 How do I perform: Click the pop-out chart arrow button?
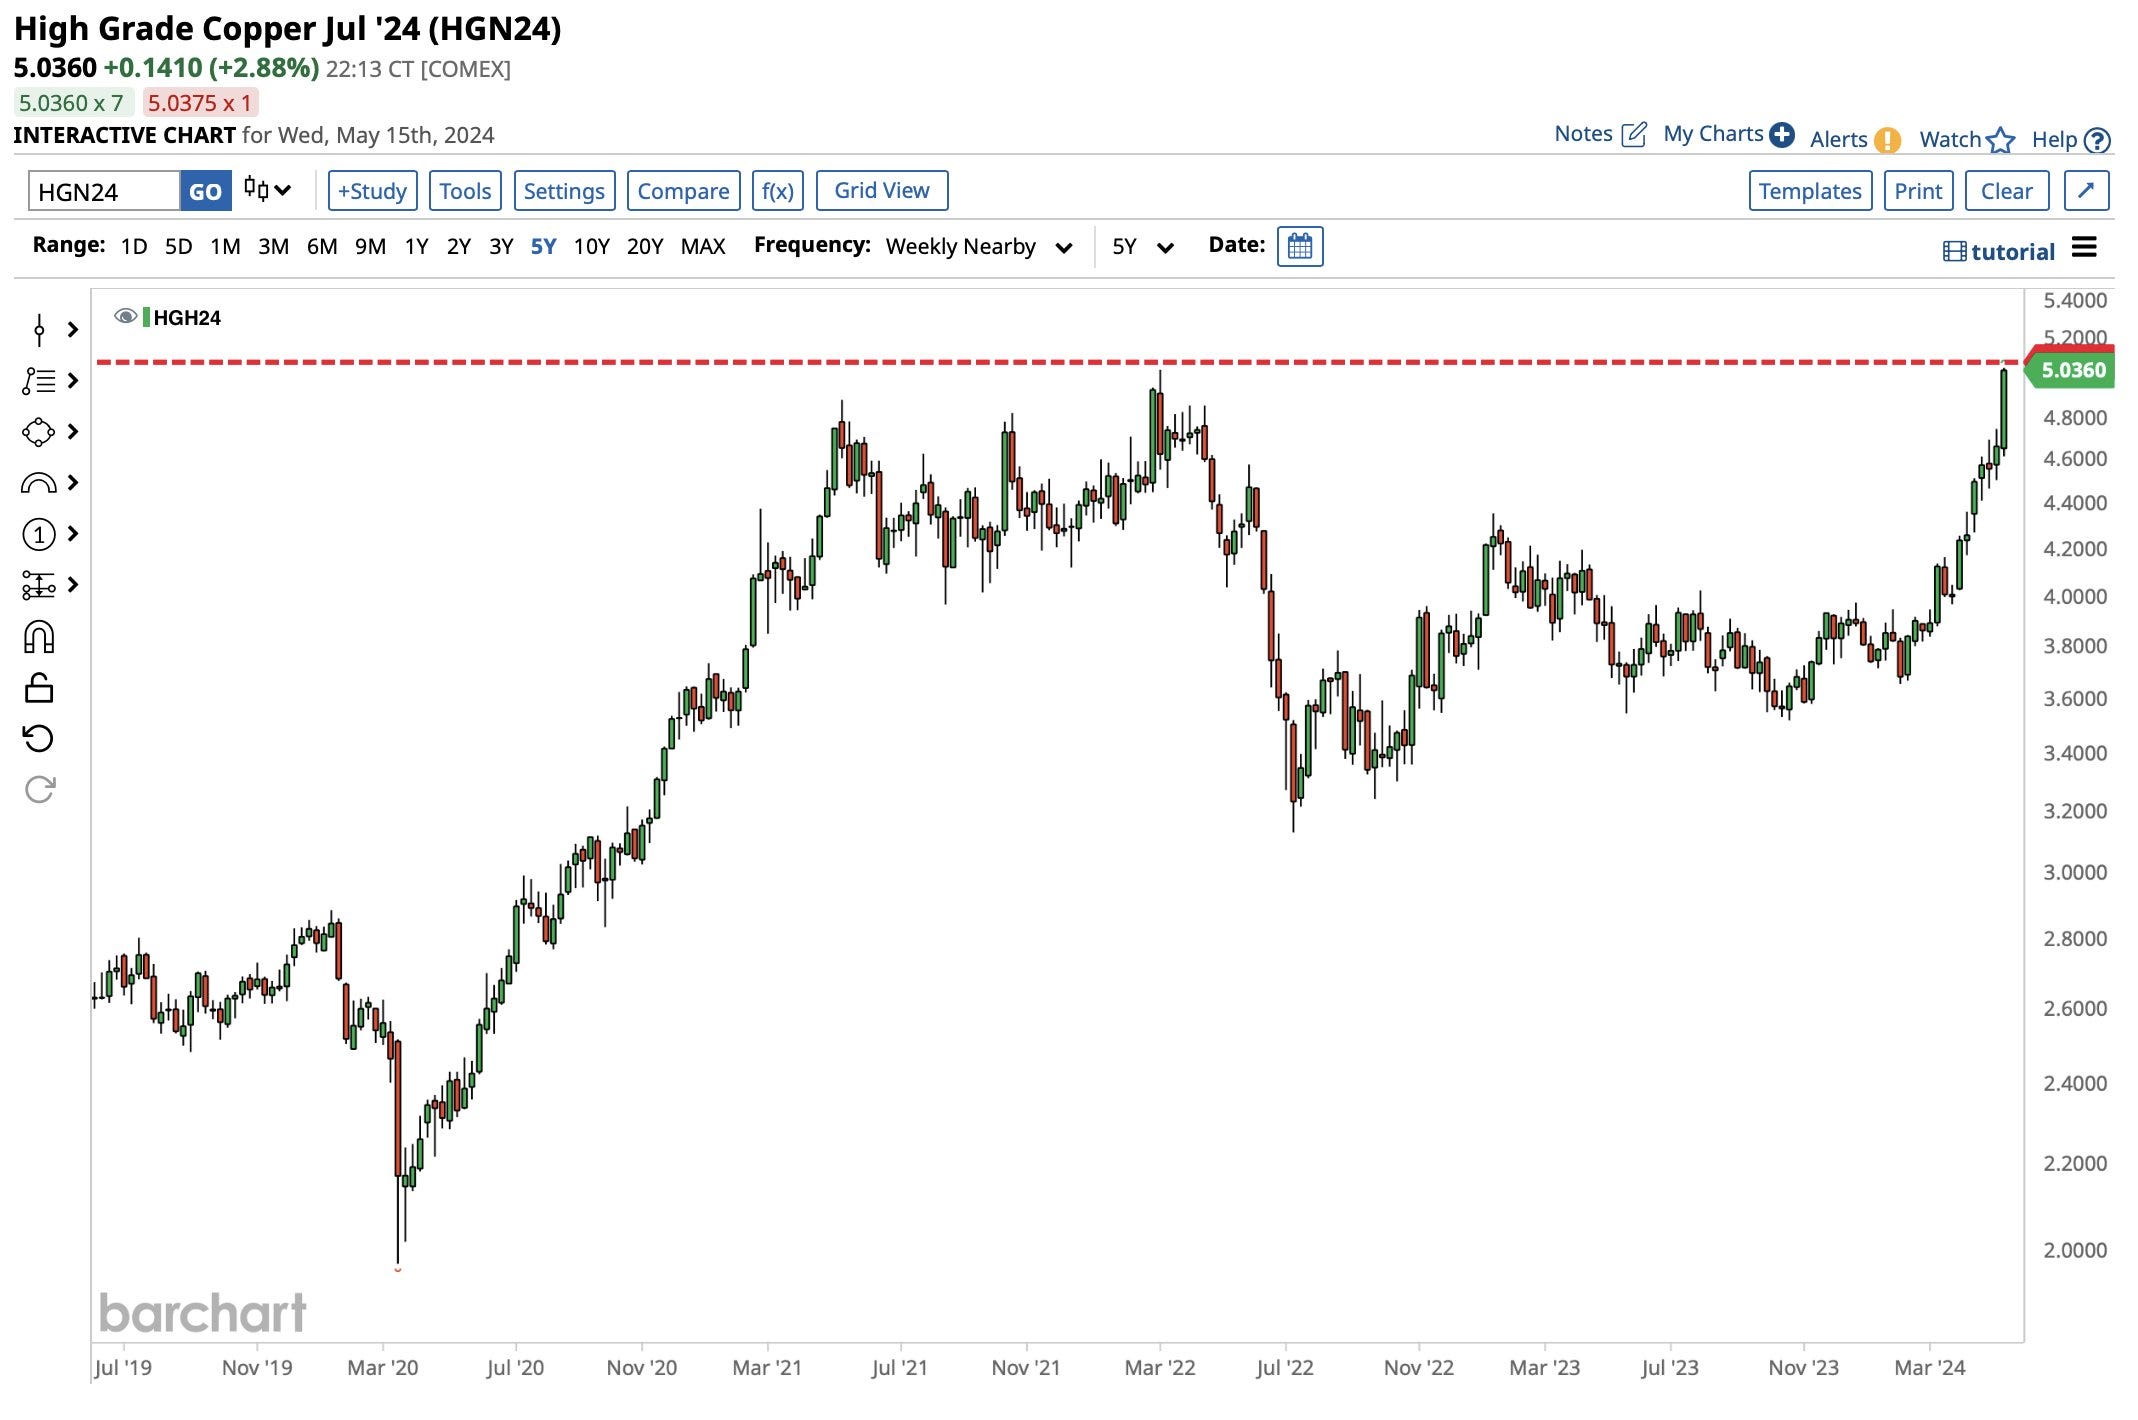2086,190
